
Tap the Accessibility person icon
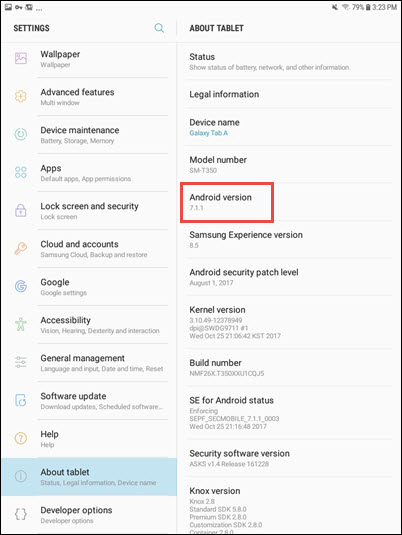click(x=21, y=324)
